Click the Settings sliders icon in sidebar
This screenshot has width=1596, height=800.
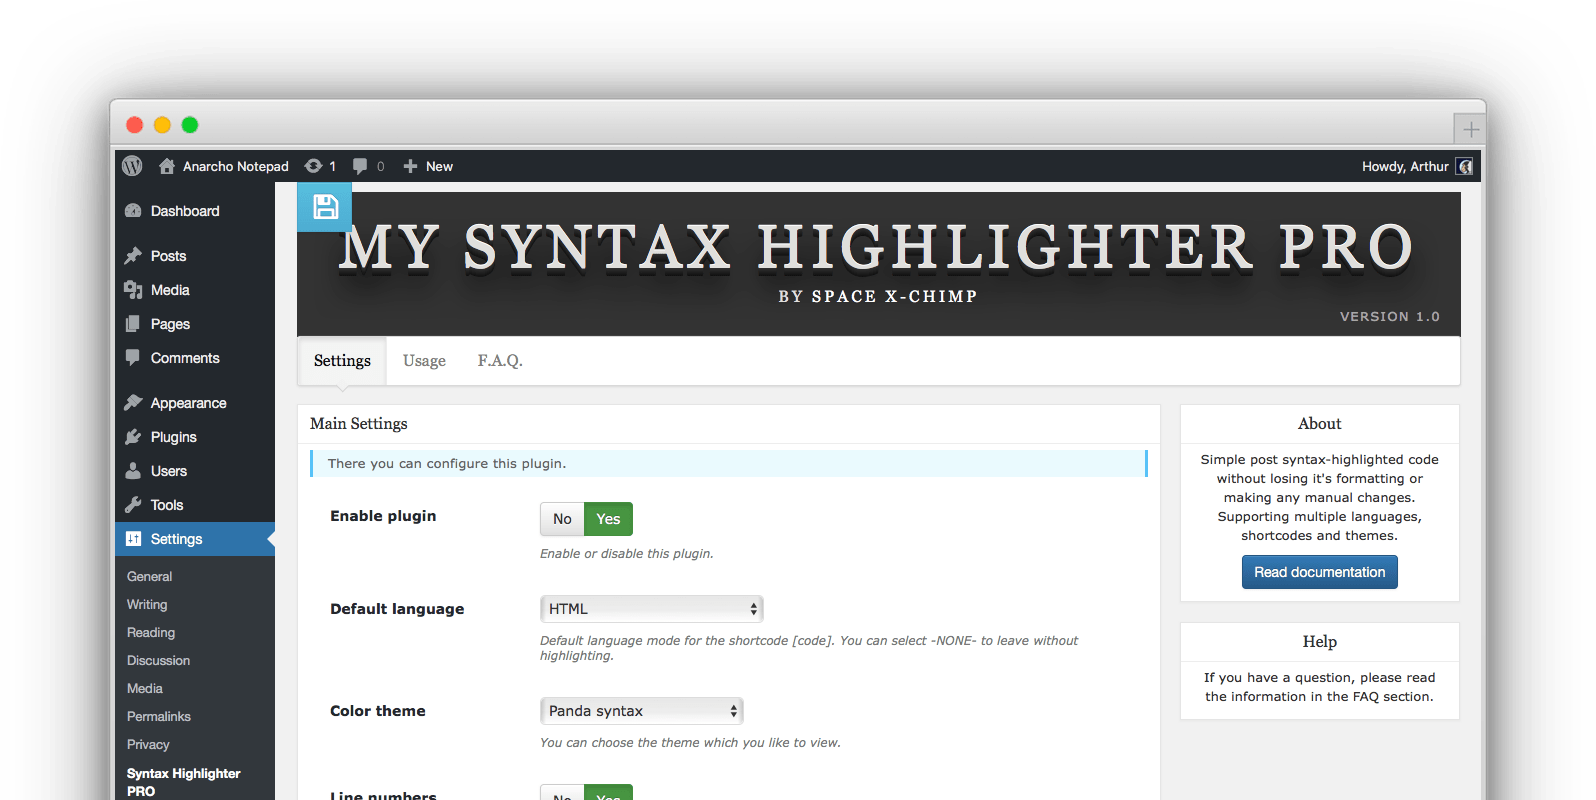(x=133, y=539)
